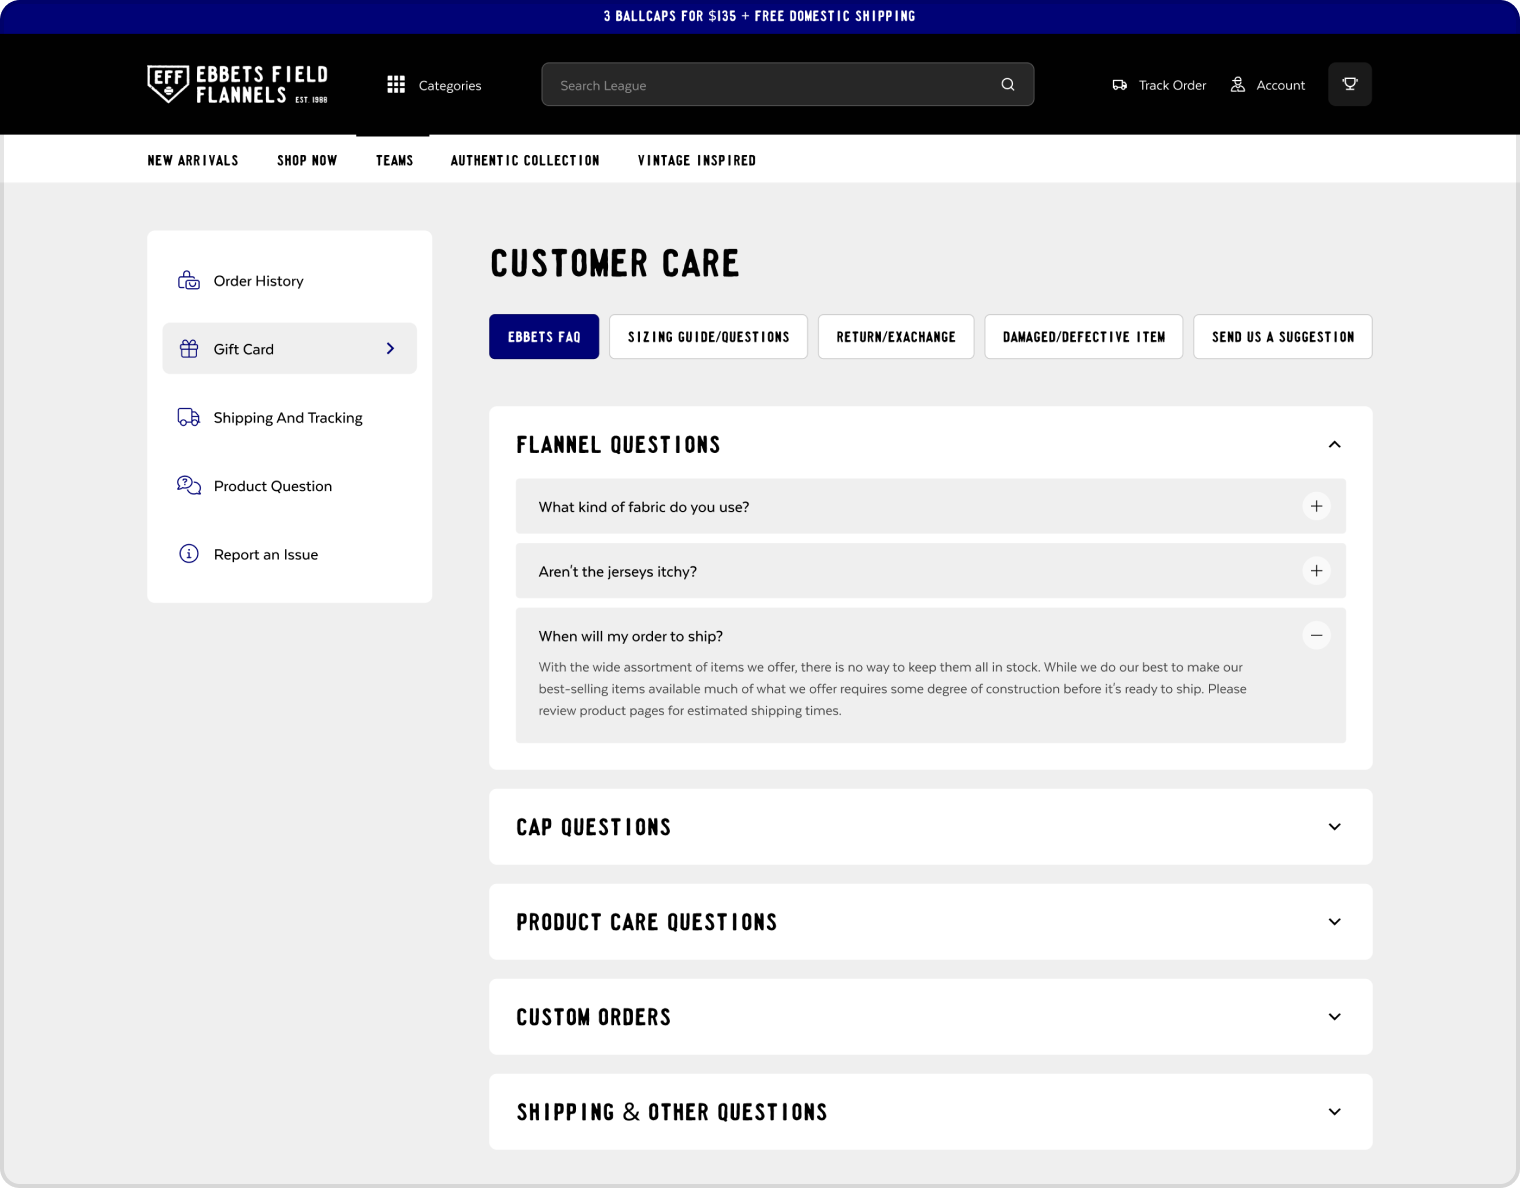Click the Categories label

click(450, 86)
